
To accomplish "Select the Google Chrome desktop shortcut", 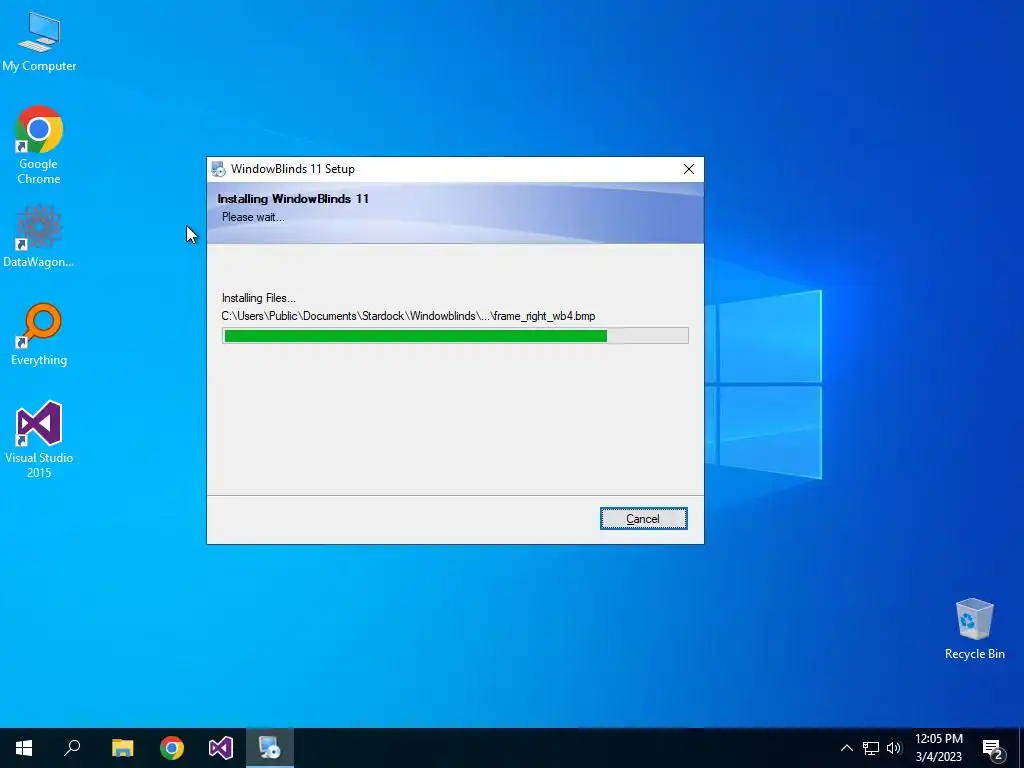I will pos(39,146).
